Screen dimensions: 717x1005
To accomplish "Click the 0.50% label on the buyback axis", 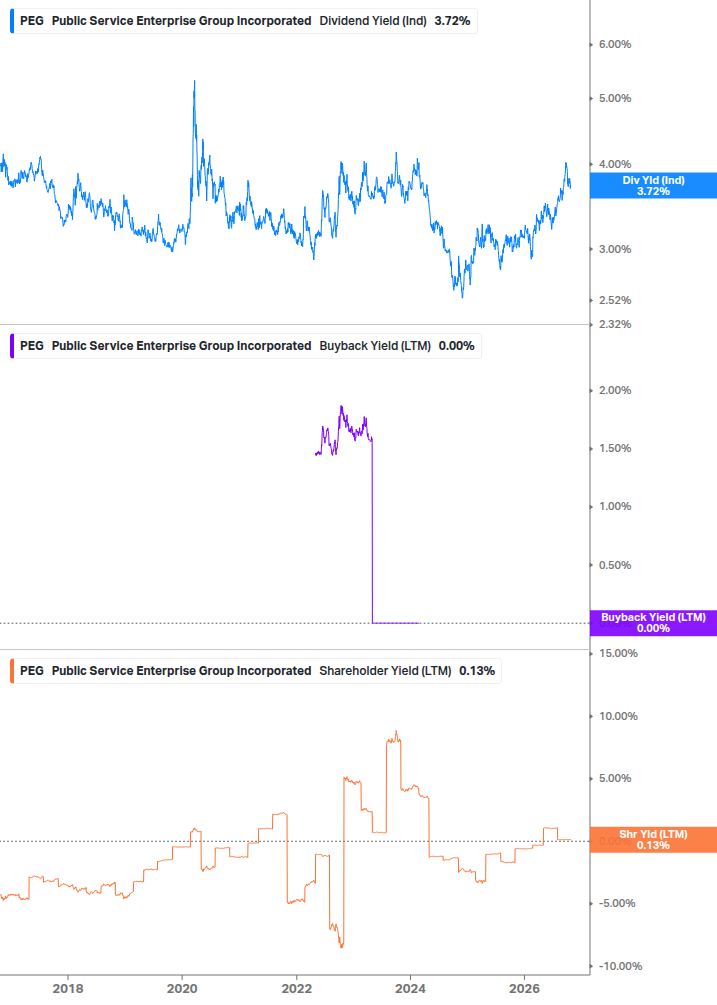I will pos(615,565).
